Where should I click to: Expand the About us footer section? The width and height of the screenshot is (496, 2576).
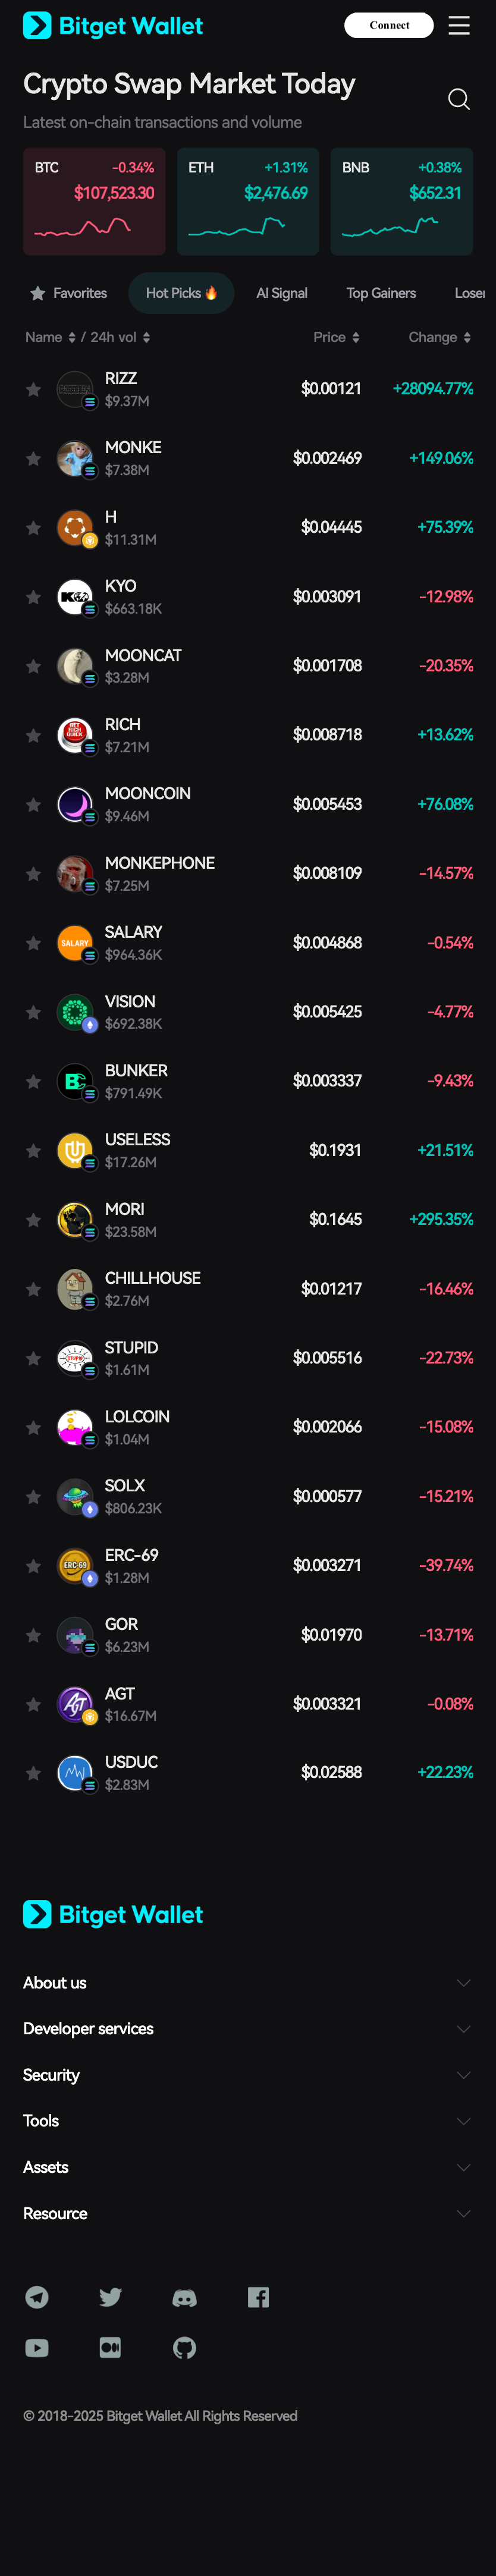(247, 1983)
